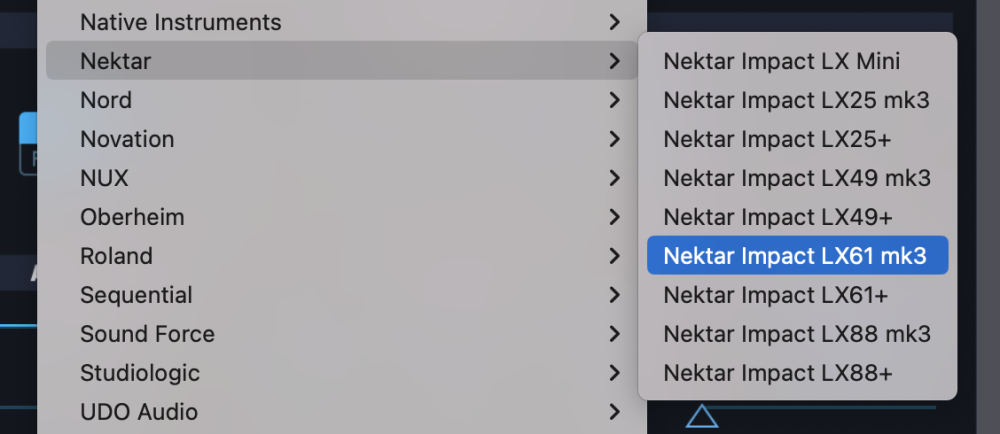Open the Nord submenu

pos(106,100)
